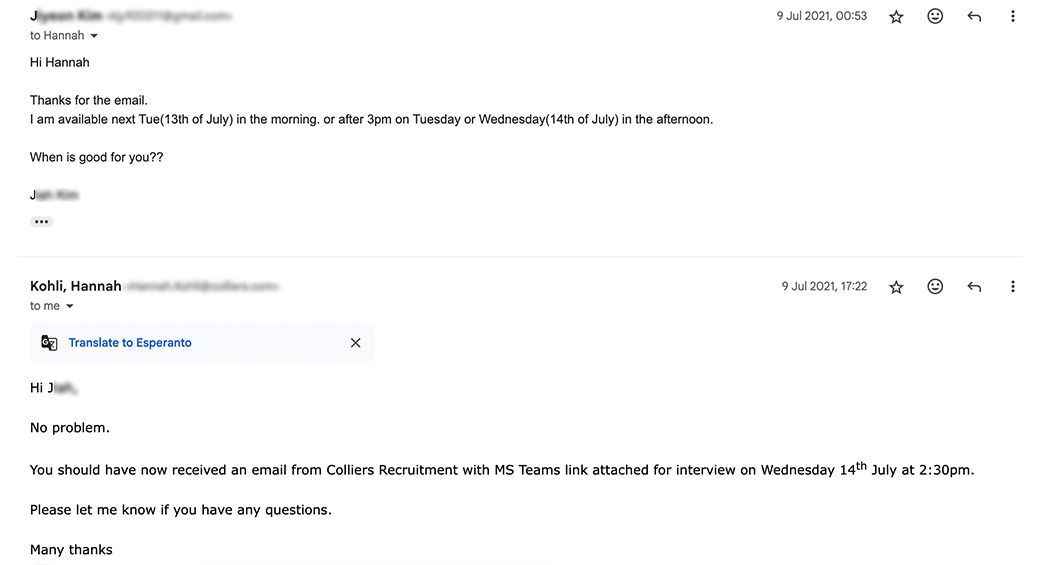The image size is (1041, 565).
Task: Click Translate to Esperanto link
Action: point(130,342)
